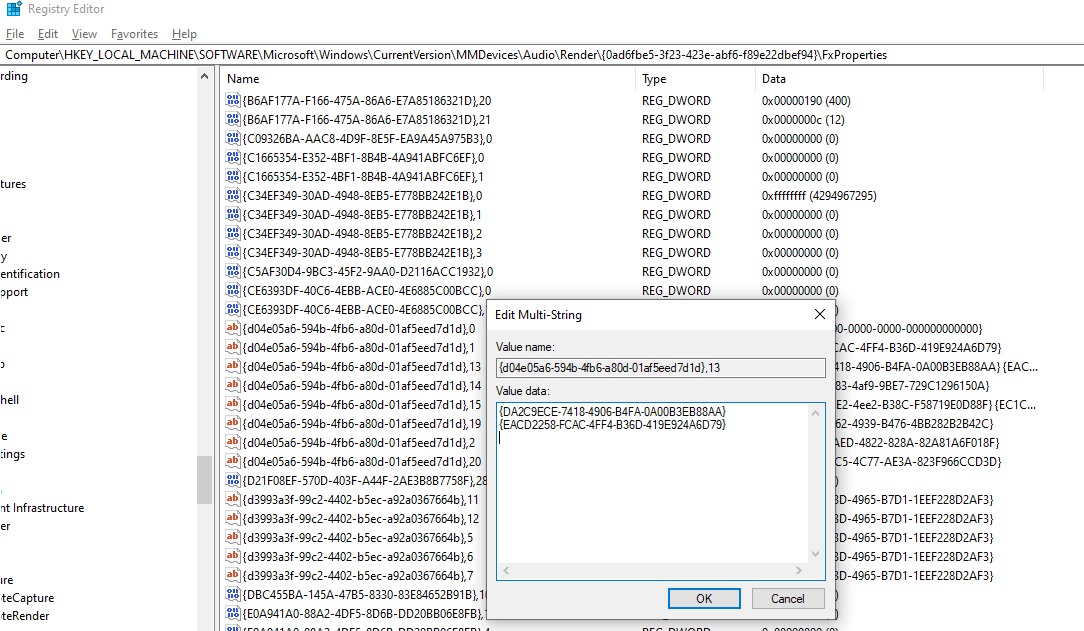
Task: Click string icon of {d04e05a6-594b-4fb6-a80d-01af5eed7d1d},15
Action: click(x=233, y=404)
